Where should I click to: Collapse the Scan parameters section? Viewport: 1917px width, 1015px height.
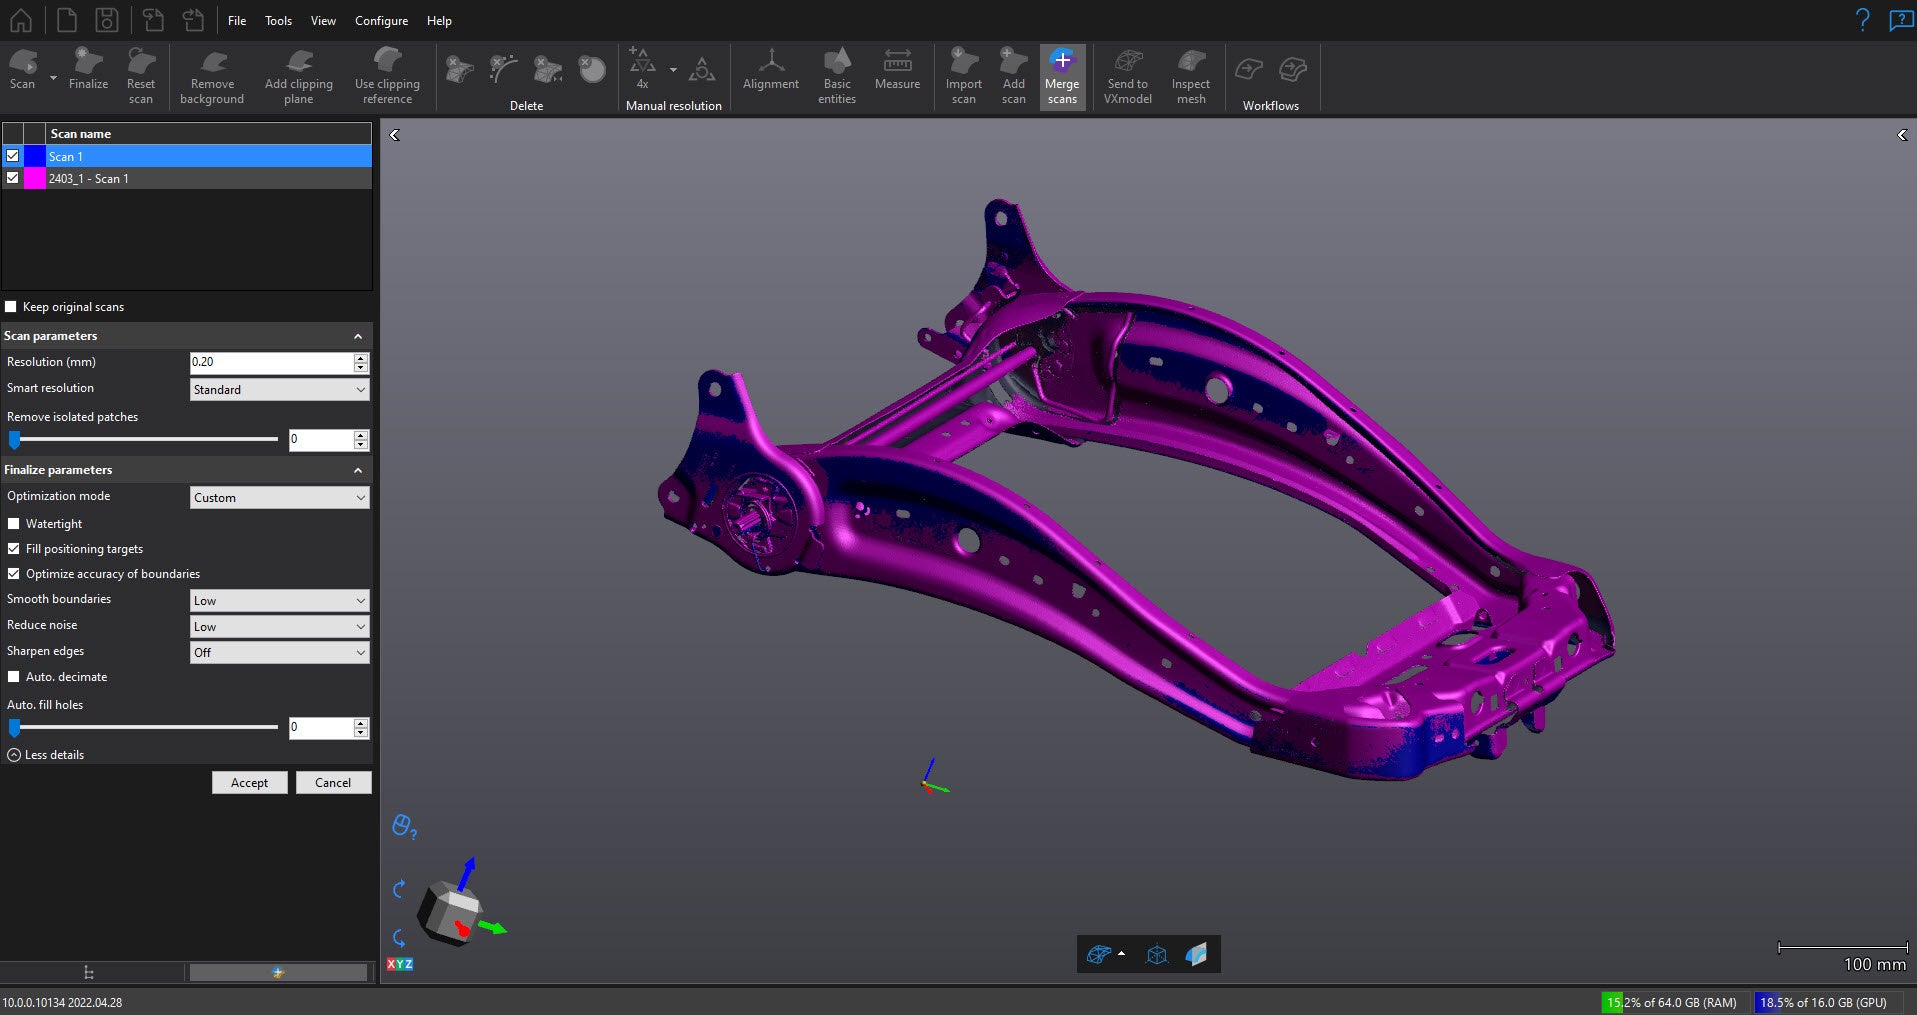358,336
